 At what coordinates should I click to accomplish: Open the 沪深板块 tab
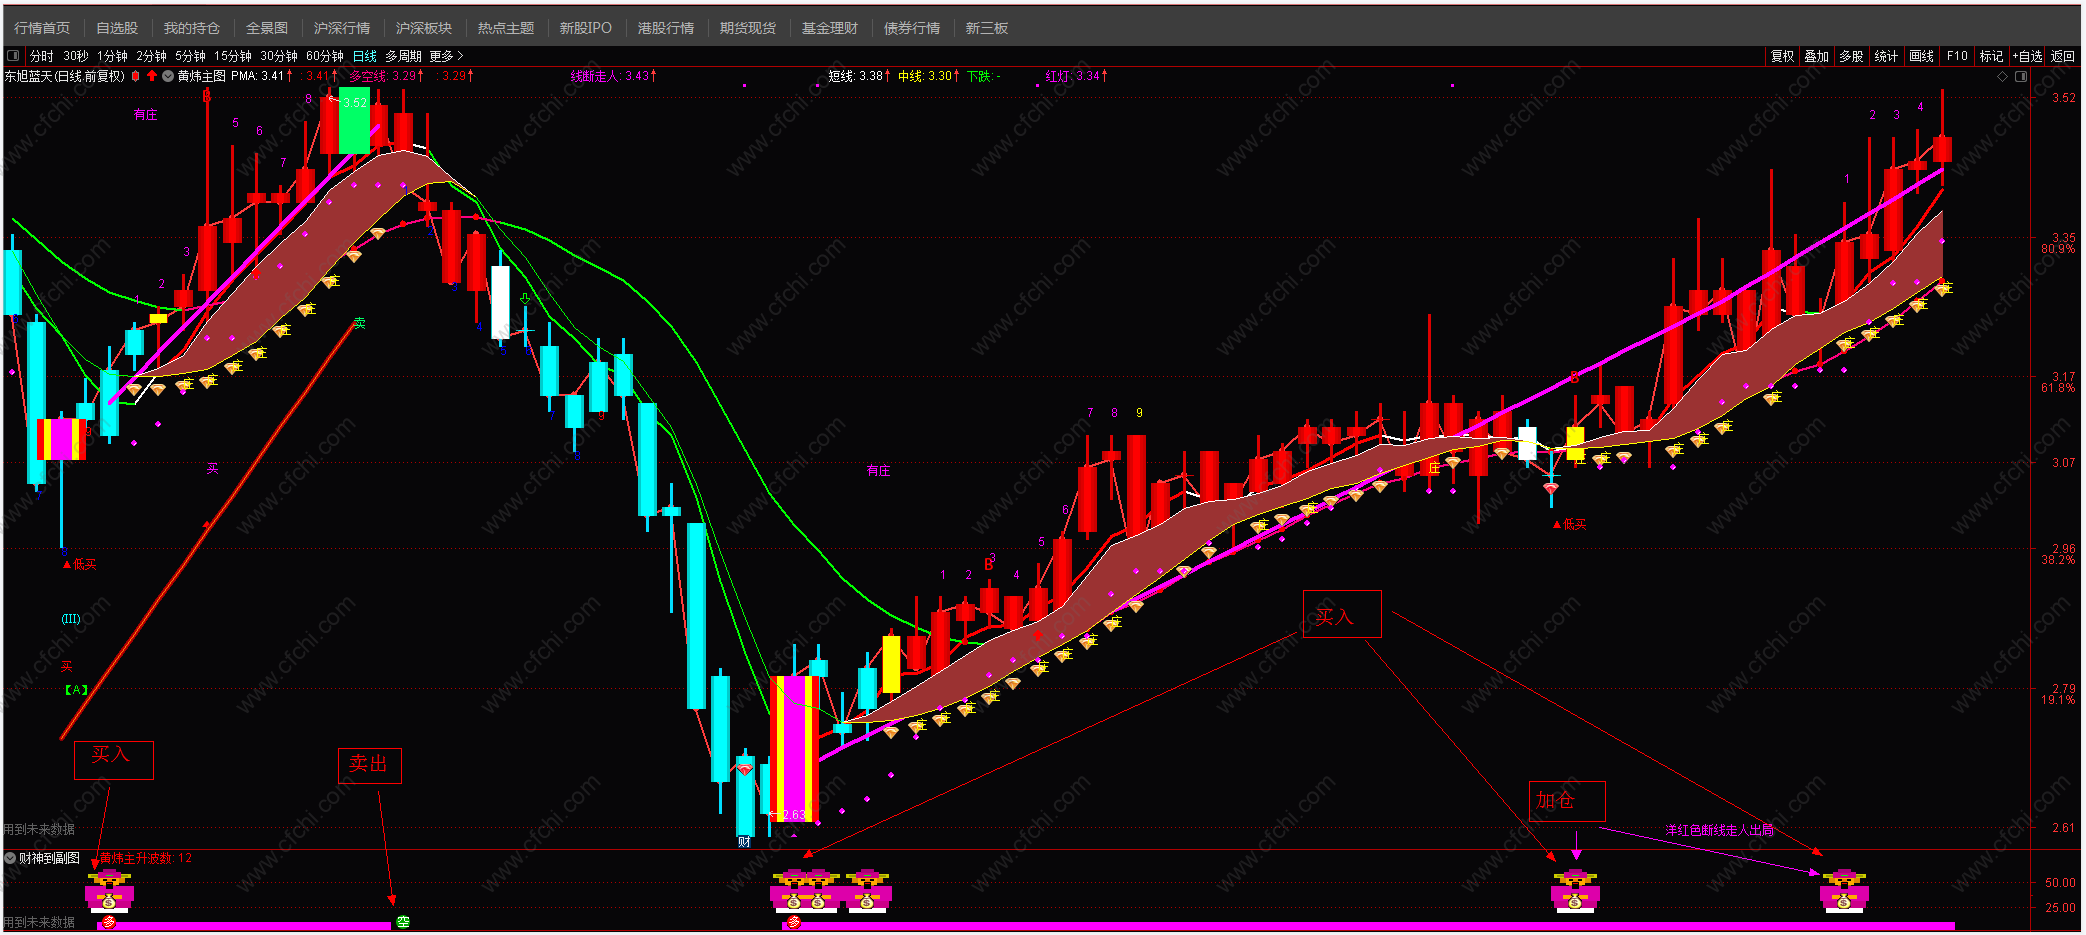click(x=424, y=28)
